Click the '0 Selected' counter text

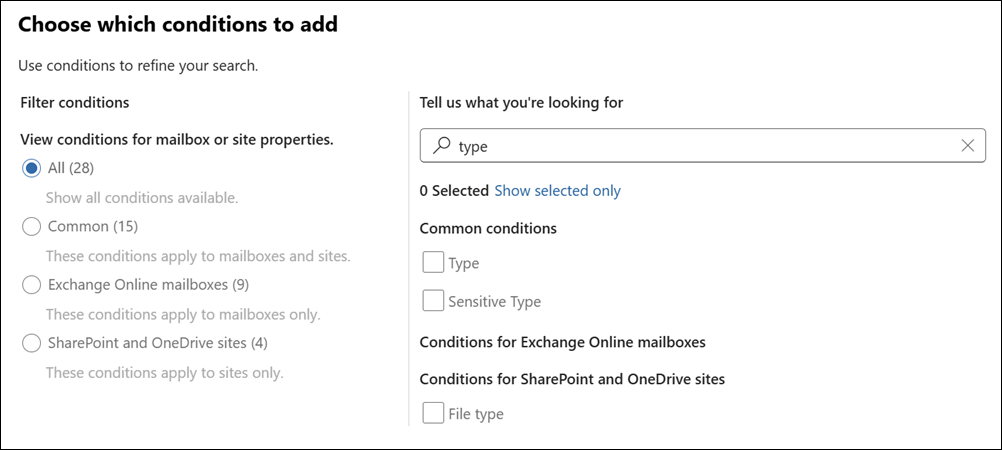click(x=454, y=190)
